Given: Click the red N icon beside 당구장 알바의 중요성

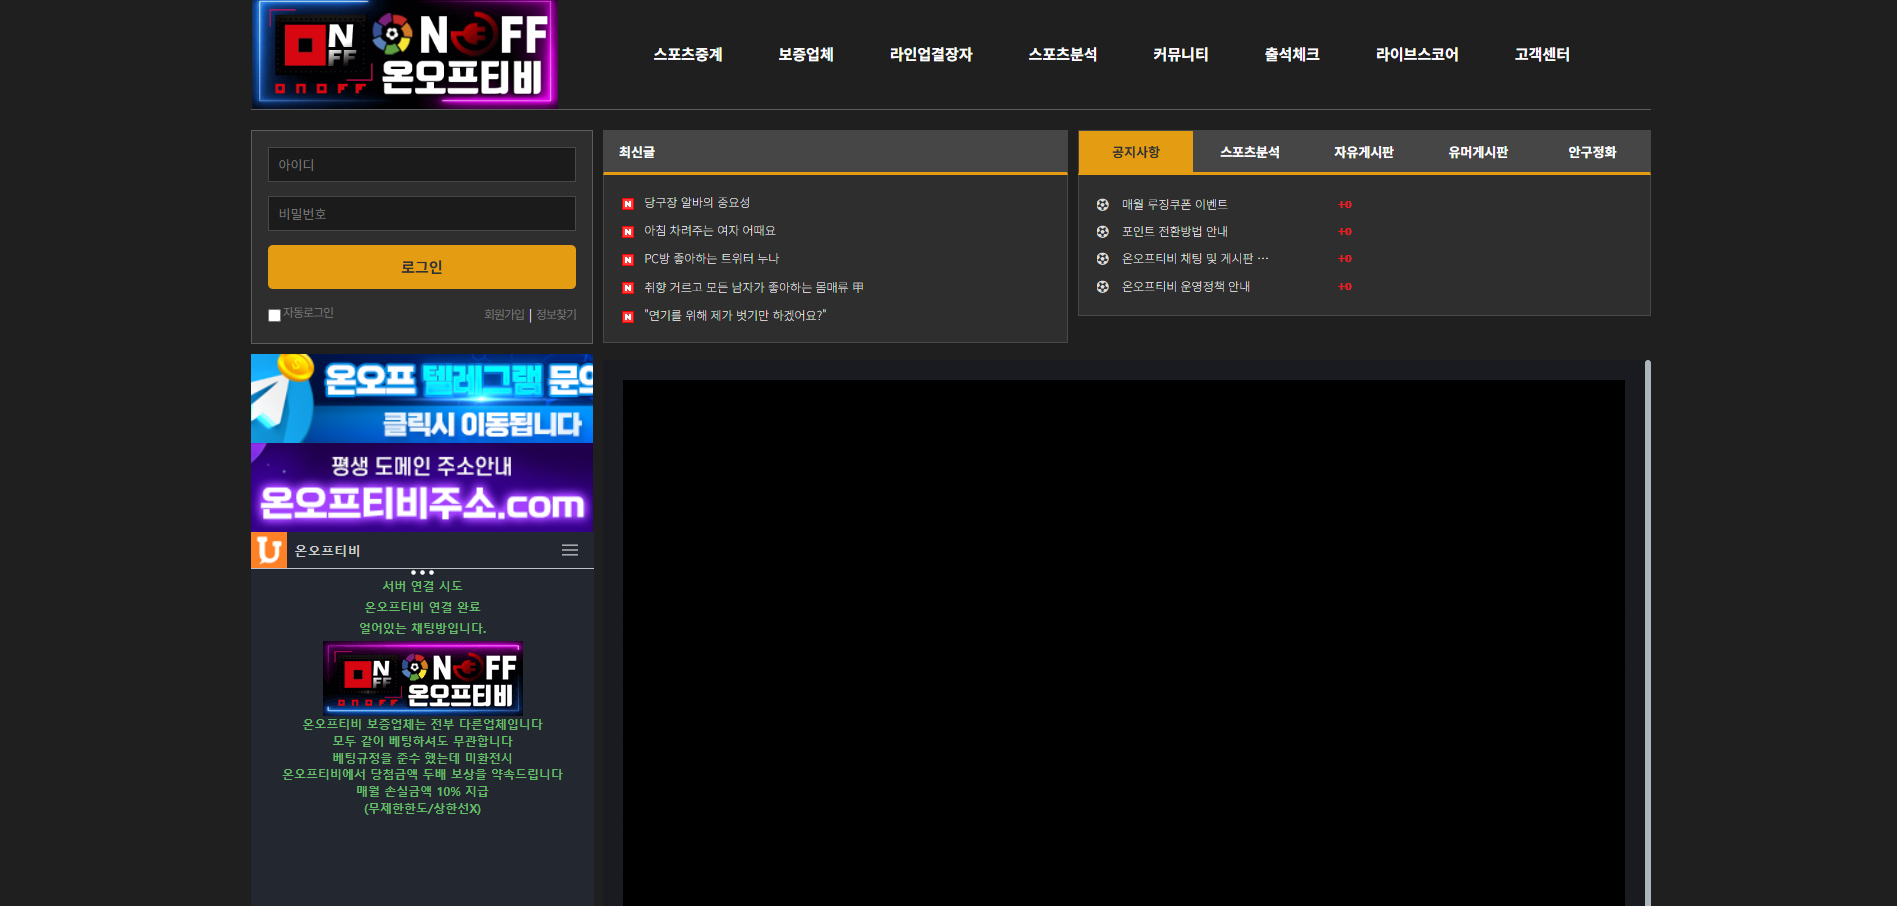Looking at the screenshot, I should [628, 204].
